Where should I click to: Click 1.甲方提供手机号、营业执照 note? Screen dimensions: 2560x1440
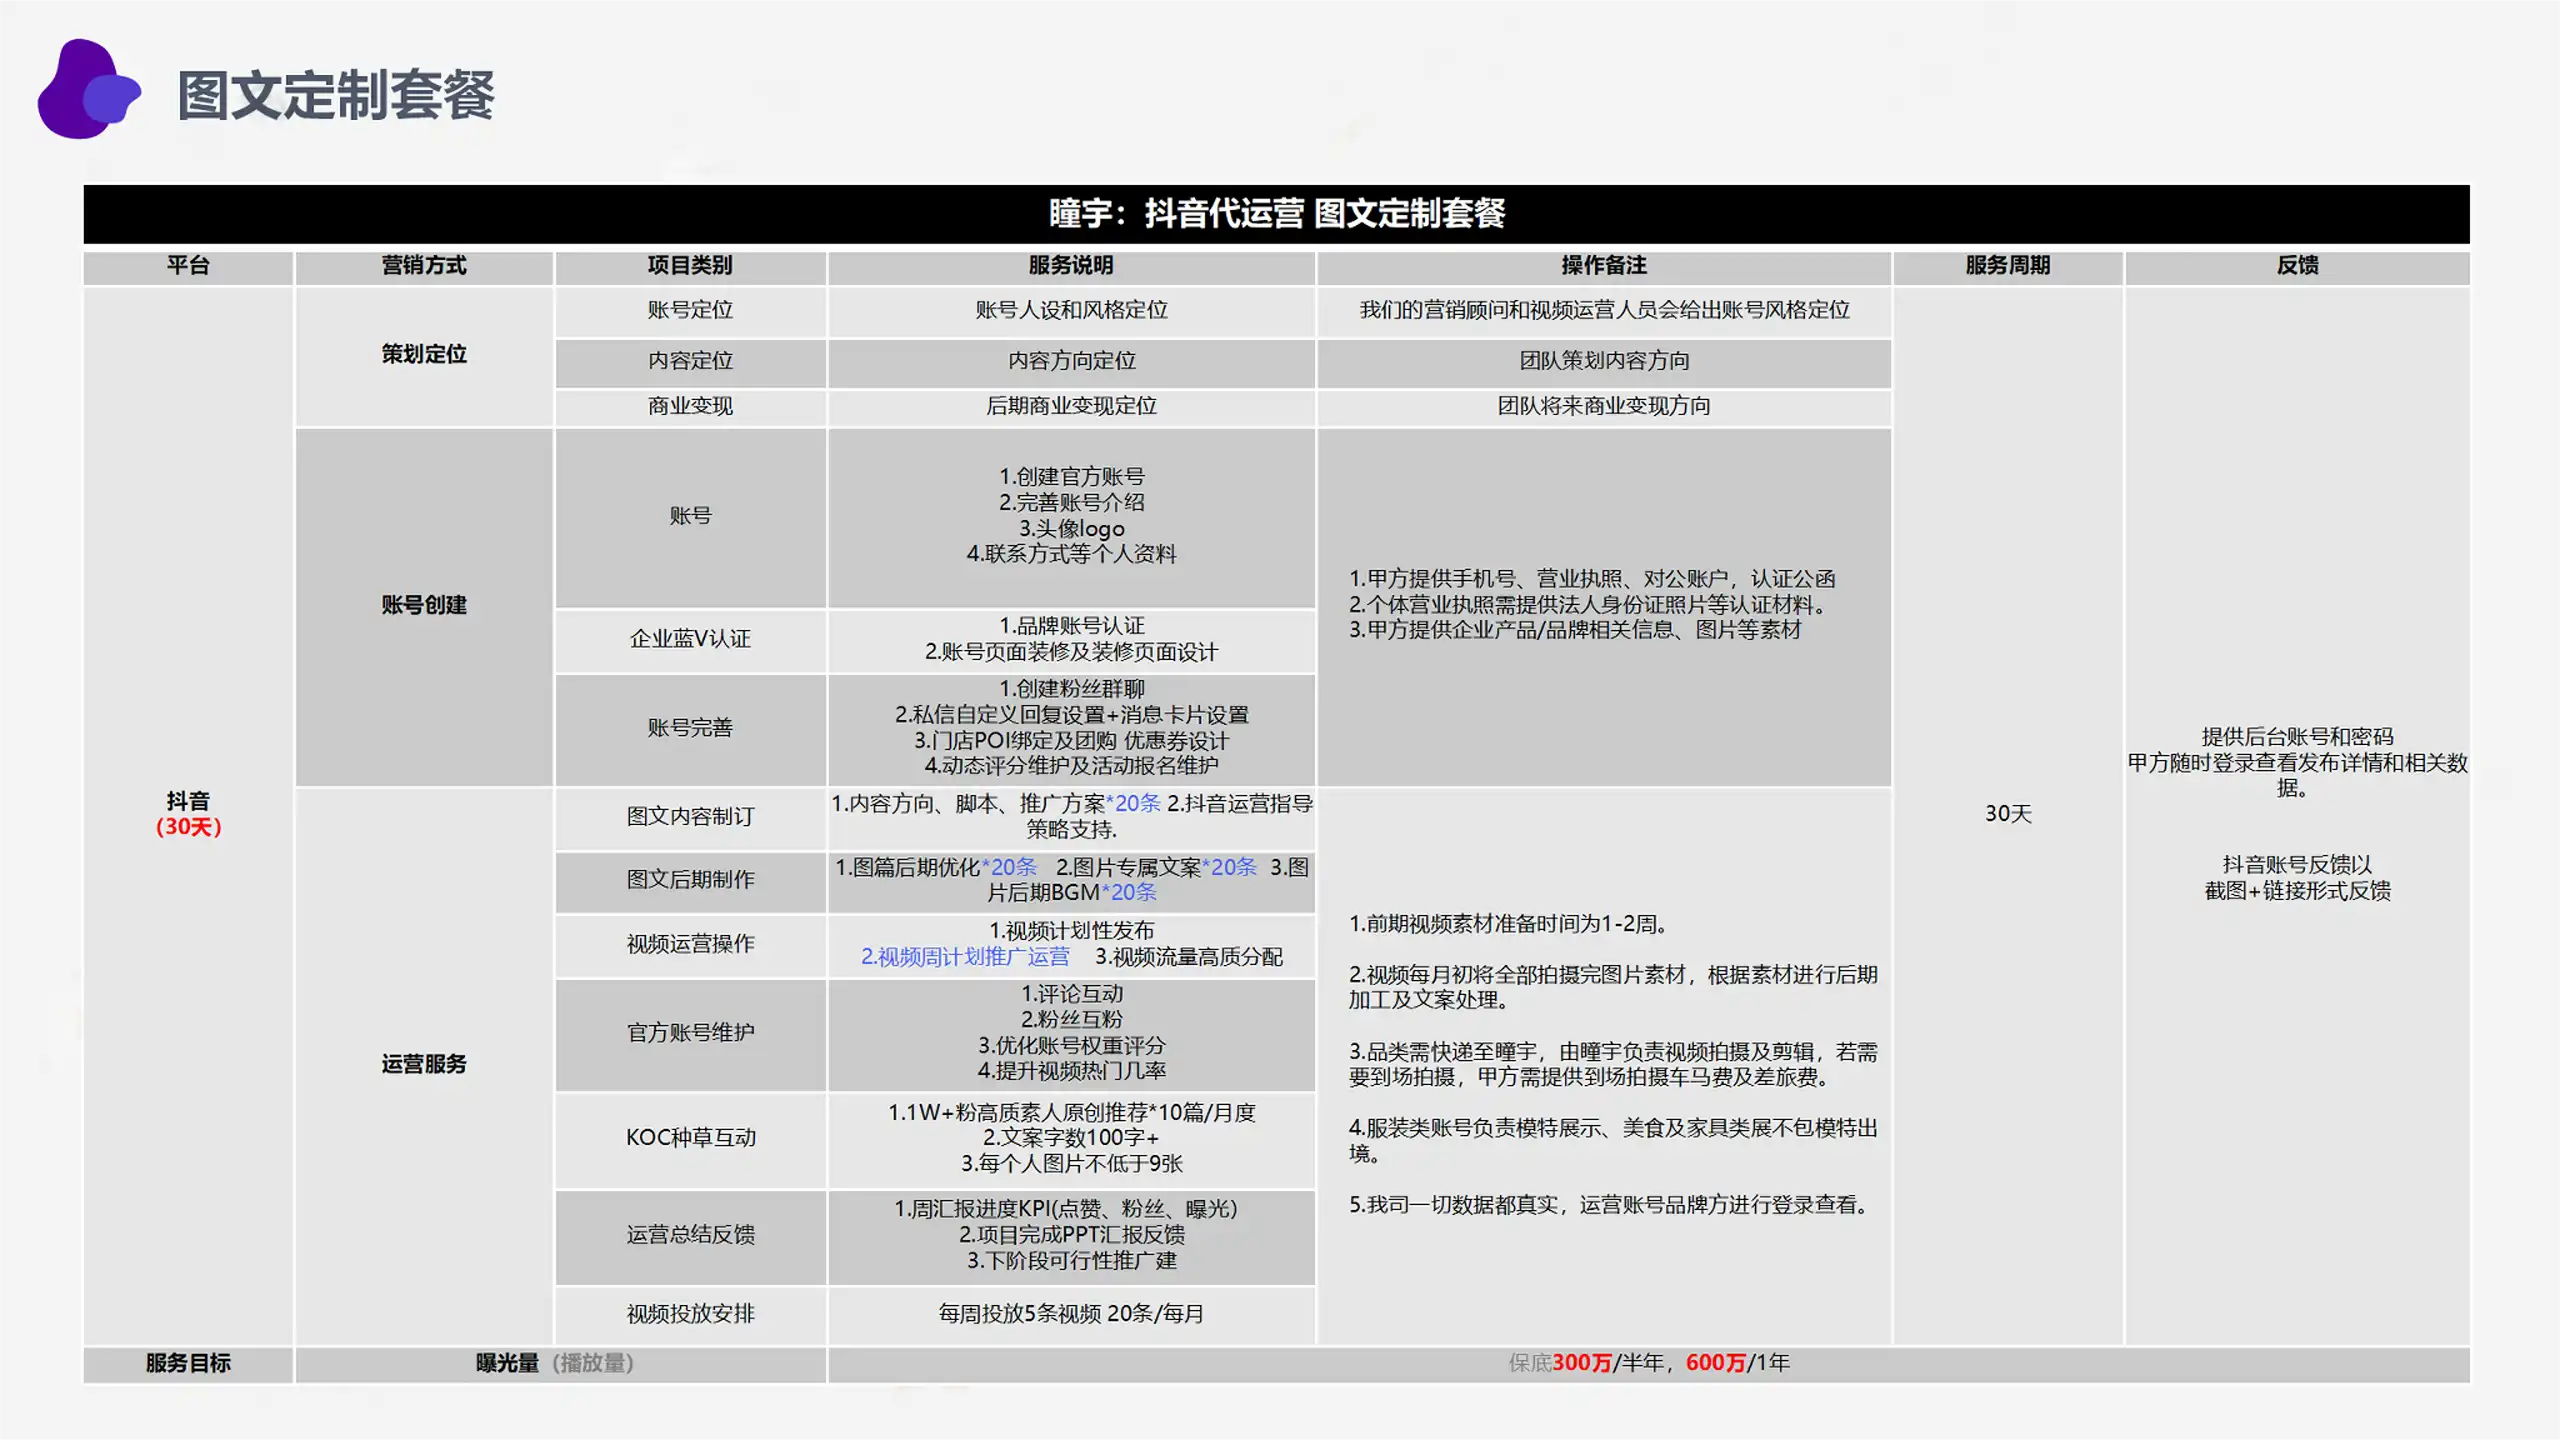(x=1592, y=580)
